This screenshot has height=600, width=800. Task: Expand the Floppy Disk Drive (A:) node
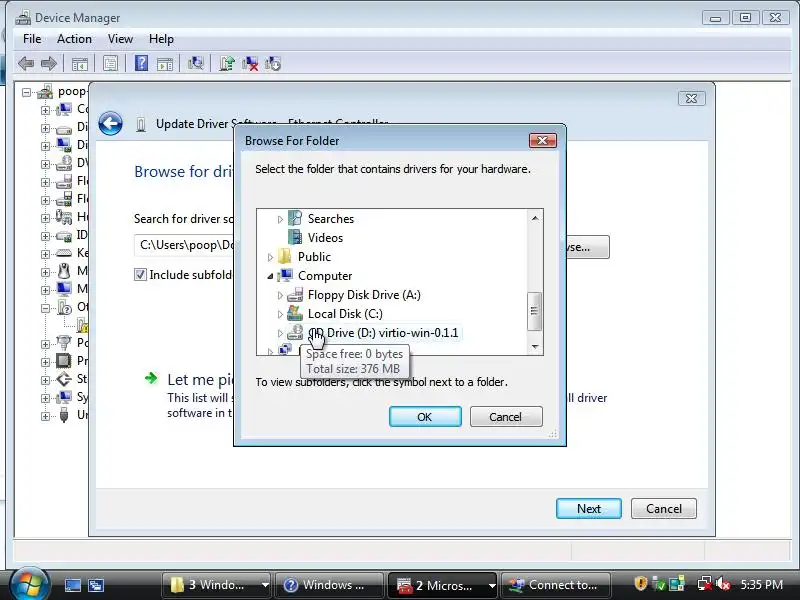(280, 295)
